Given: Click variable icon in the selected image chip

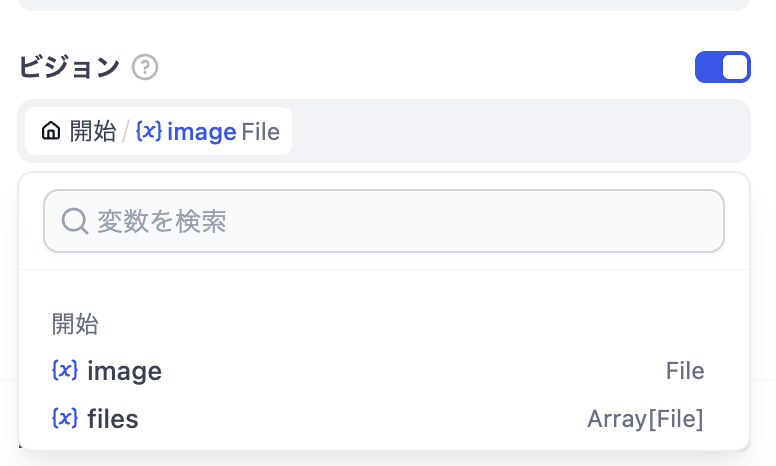Looking at the screenshot, I should pyautogui.click(x=149, y=131).
